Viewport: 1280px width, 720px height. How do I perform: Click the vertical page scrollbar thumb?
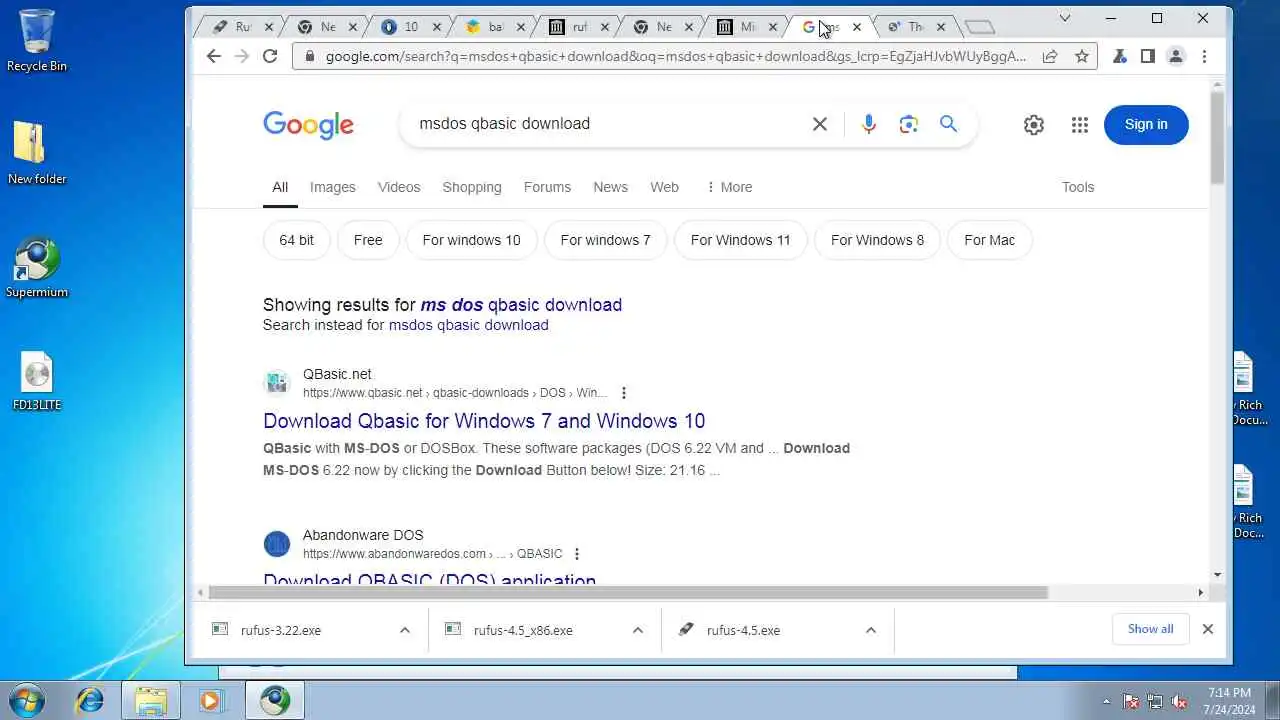pyautogui.click(x=1217, y=137)
